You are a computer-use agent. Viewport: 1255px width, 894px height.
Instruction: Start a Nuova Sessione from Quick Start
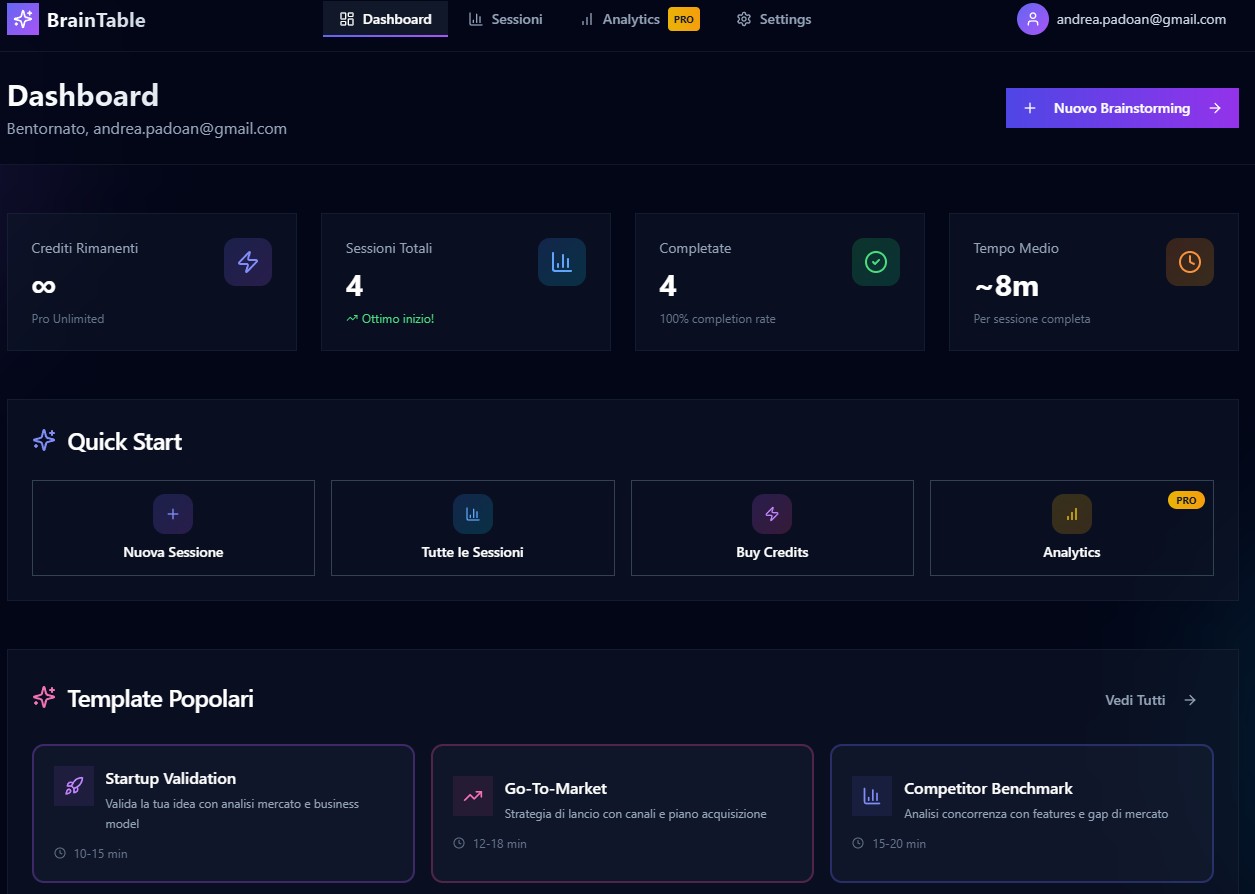[x=173, y=528]
